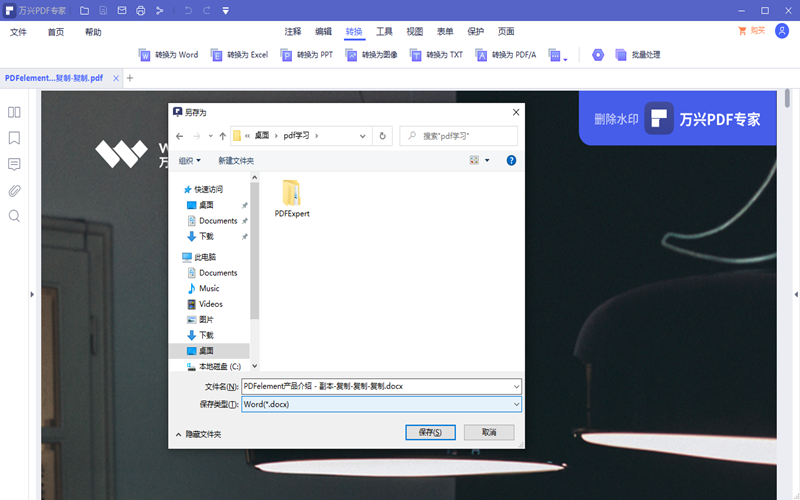Convert PDF to image
Viewport: 800px width, 500px height.
371,55
